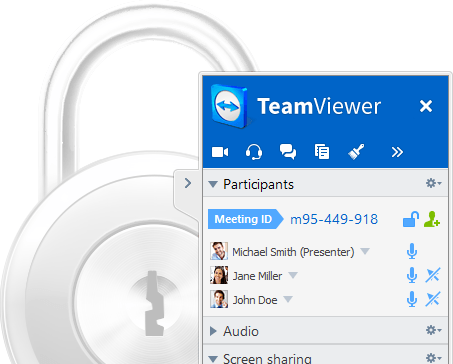Open Michael Smith (Presenter) dropdown menu
Viewport: 453px width, 364px height.
click(365, 251)
